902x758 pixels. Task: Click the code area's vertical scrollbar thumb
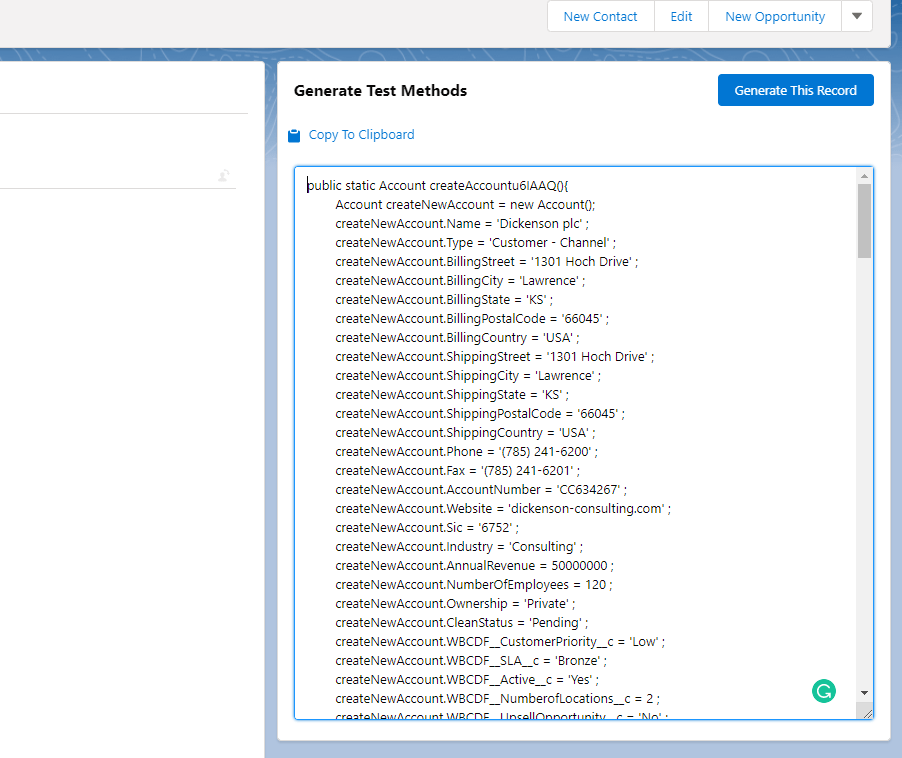coord(864,220)
